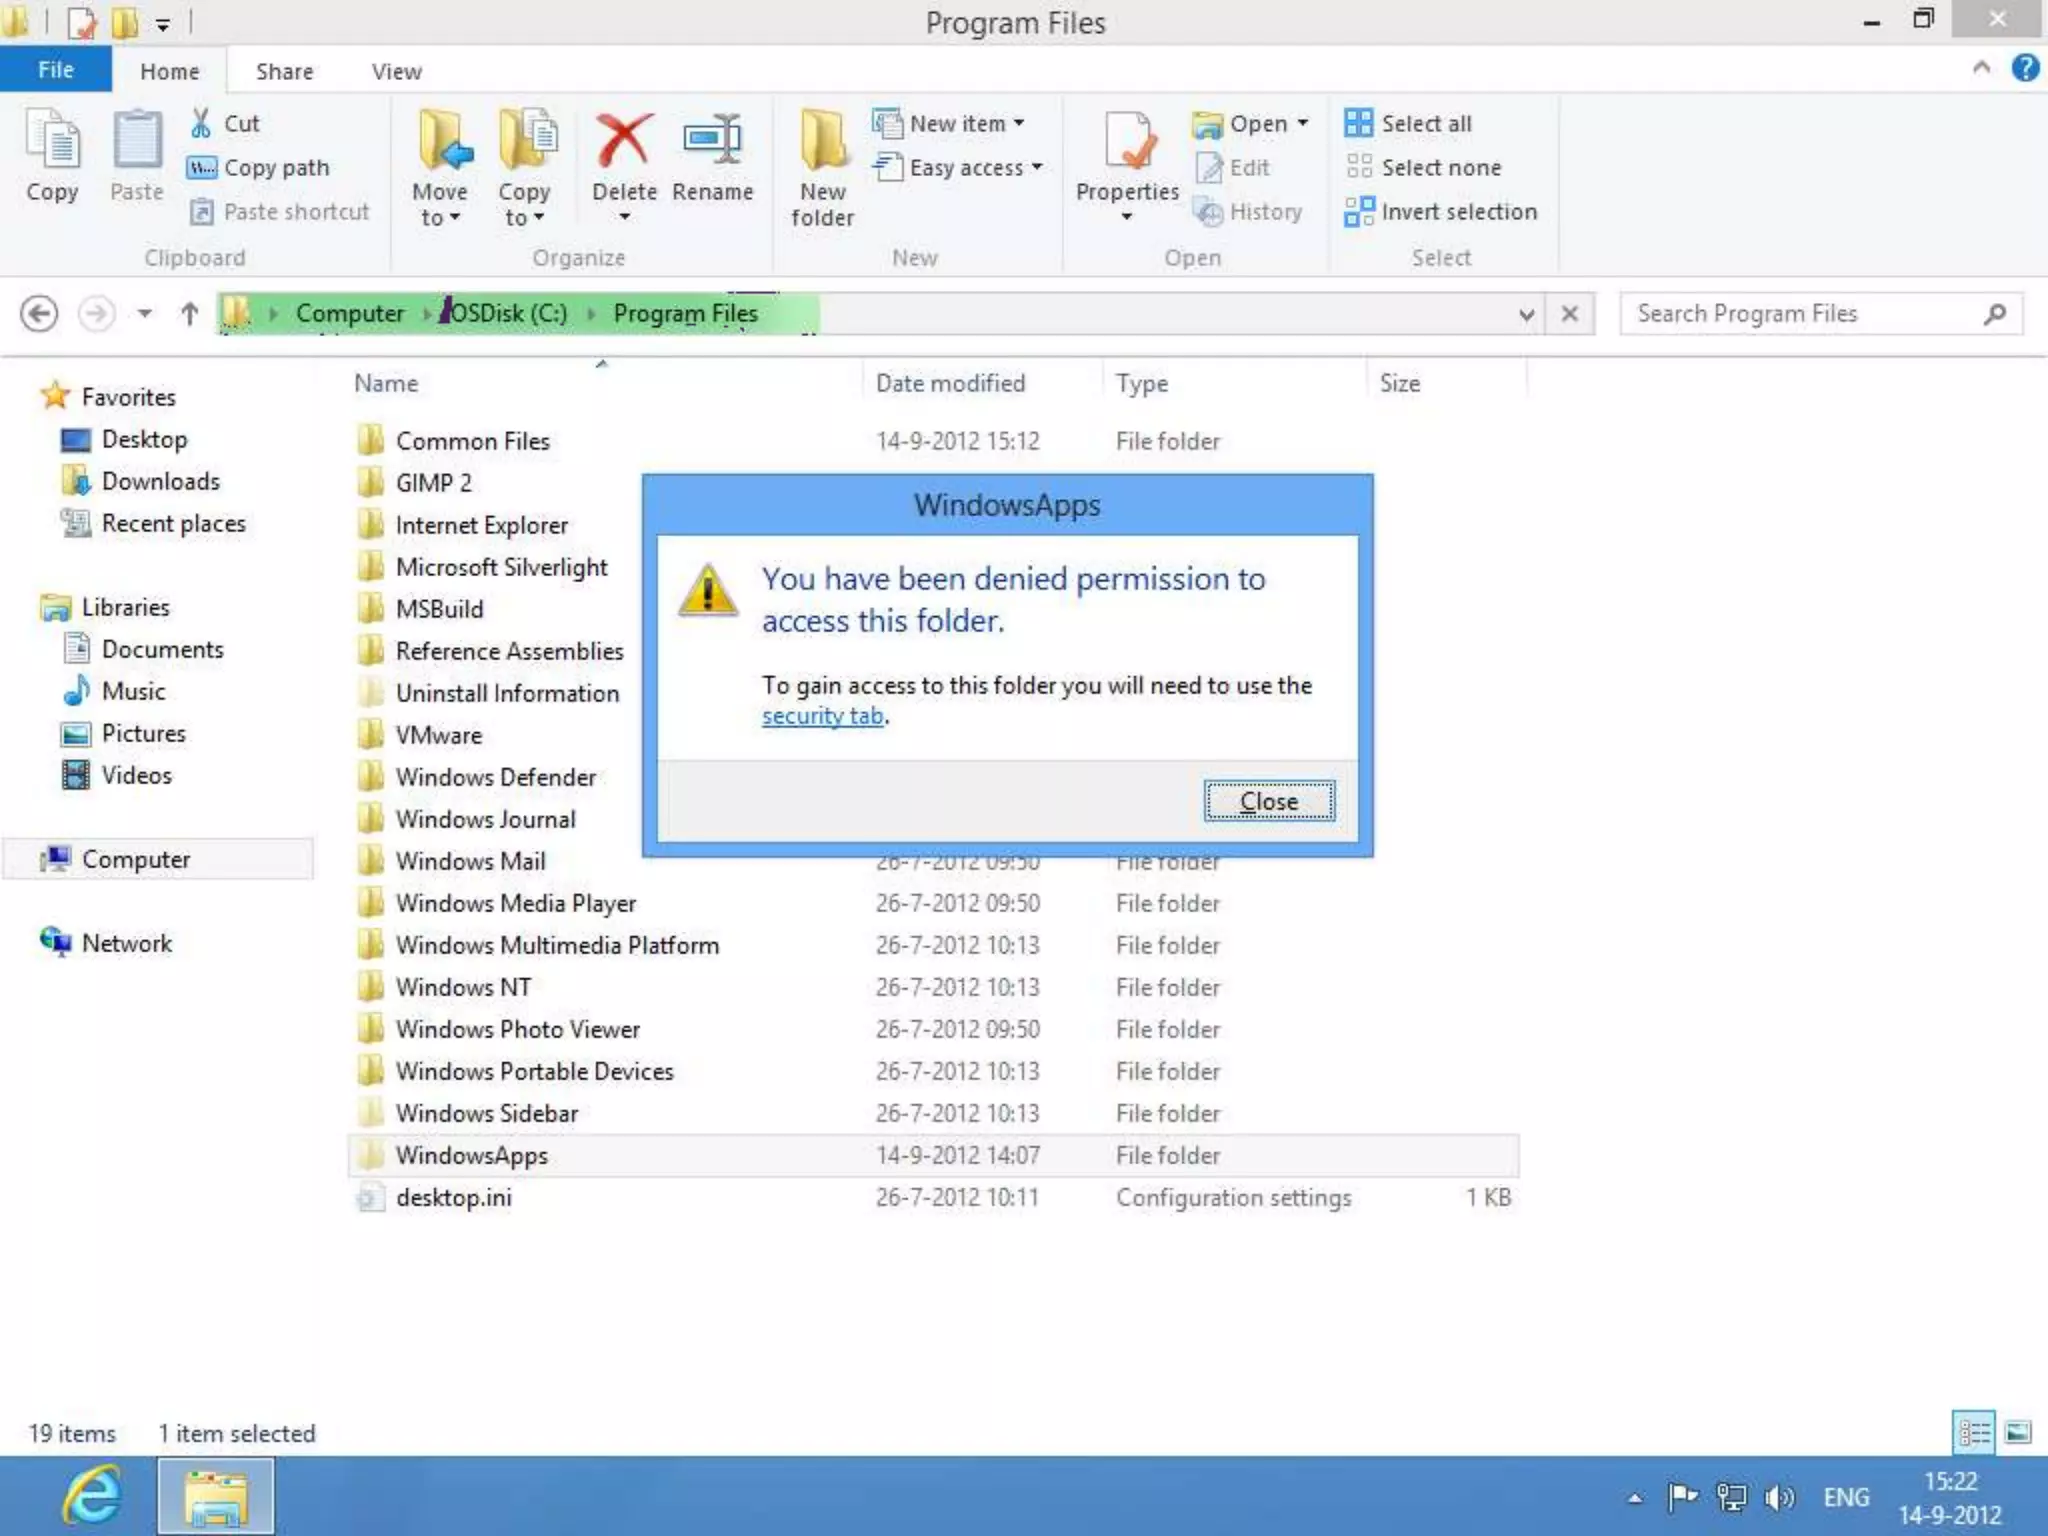Click Paste shortcut in the ribbon
Viewport: 2048px width, 1536px height.
(280, 211)
